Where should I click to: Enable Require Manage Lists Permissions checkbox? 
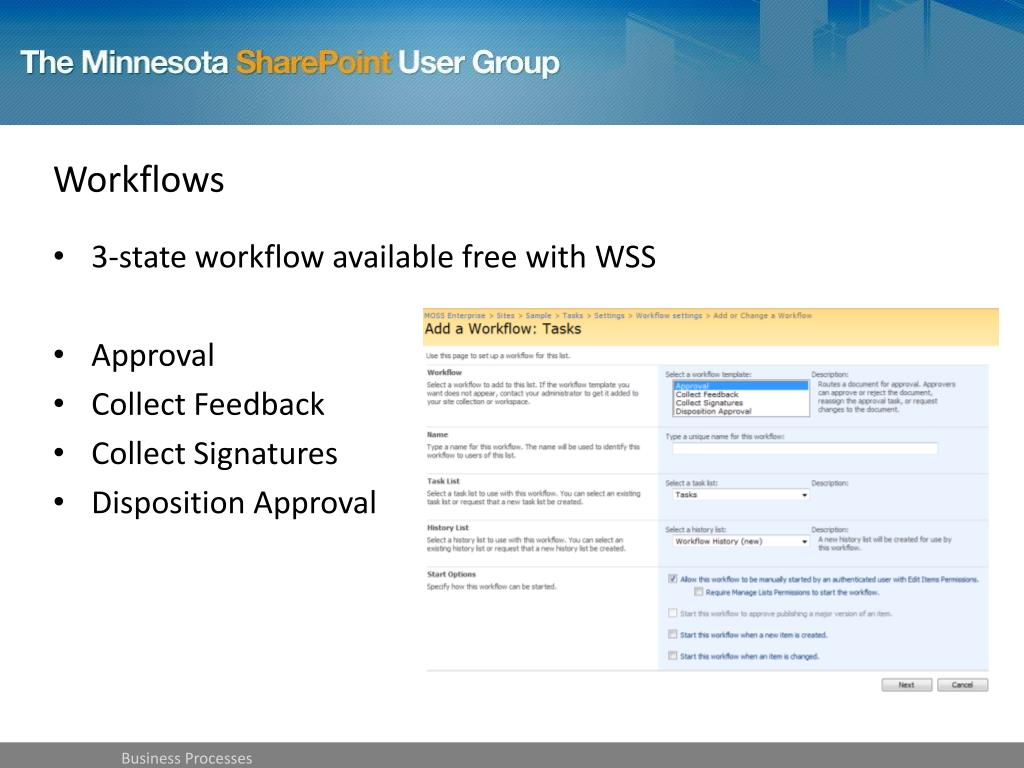click(x=699, y=592)
